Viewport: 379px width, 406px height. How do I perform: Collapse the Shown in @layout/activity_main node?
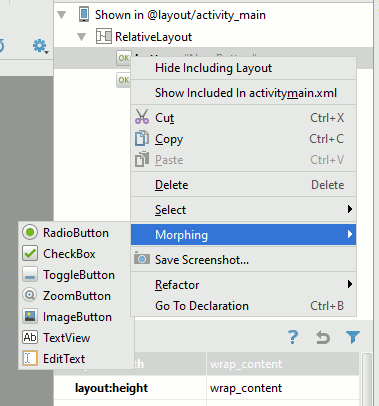pos(62,15)
